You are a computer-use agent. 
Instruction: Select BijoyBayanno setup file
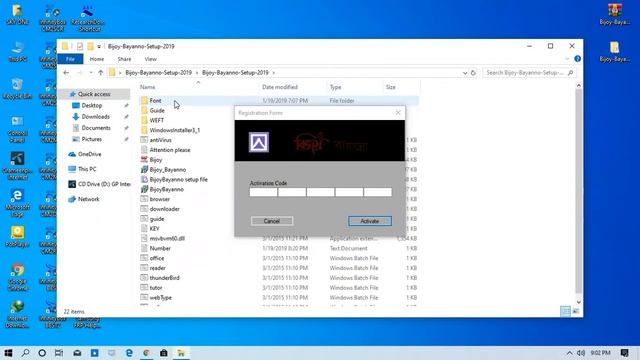178,179
